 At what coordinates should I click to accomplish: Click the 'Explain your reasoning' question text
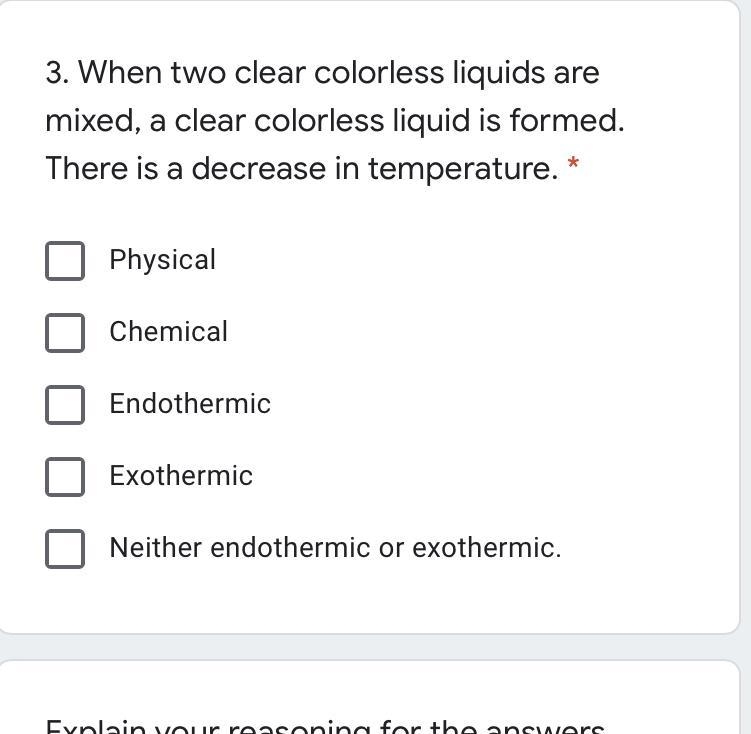(x=325, y=727)
